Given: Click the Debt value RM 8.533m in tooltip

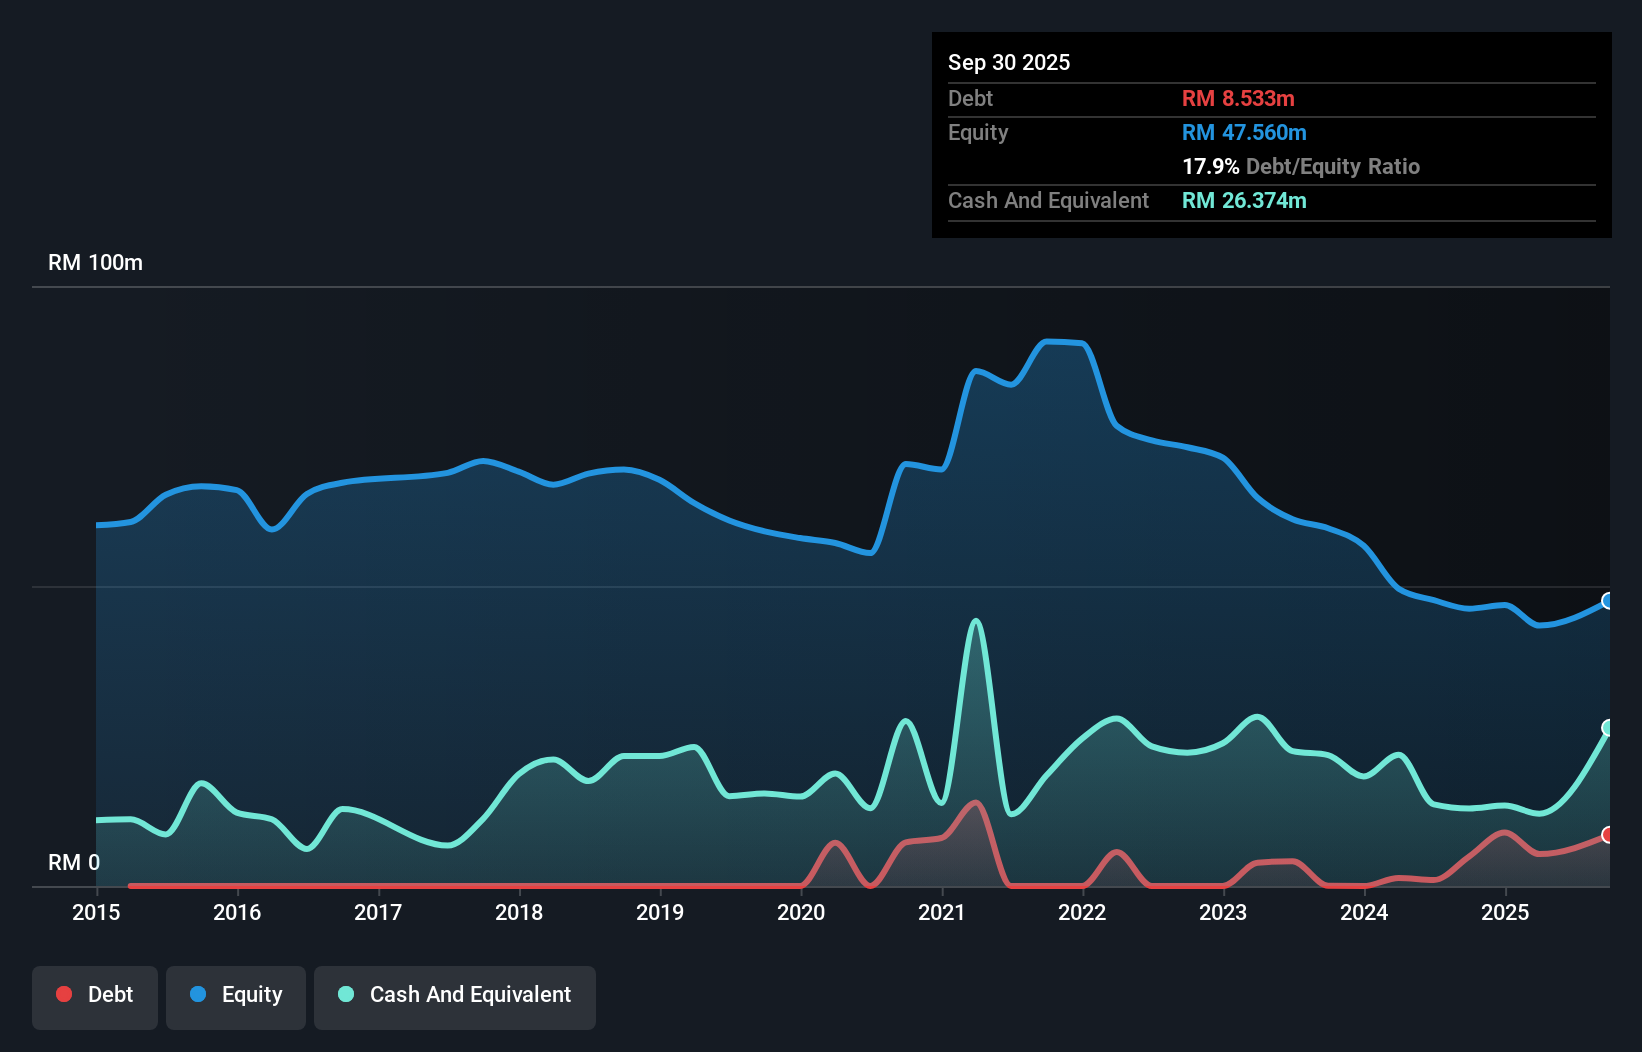Looking at the screenshot, I should coord(1239,98).
